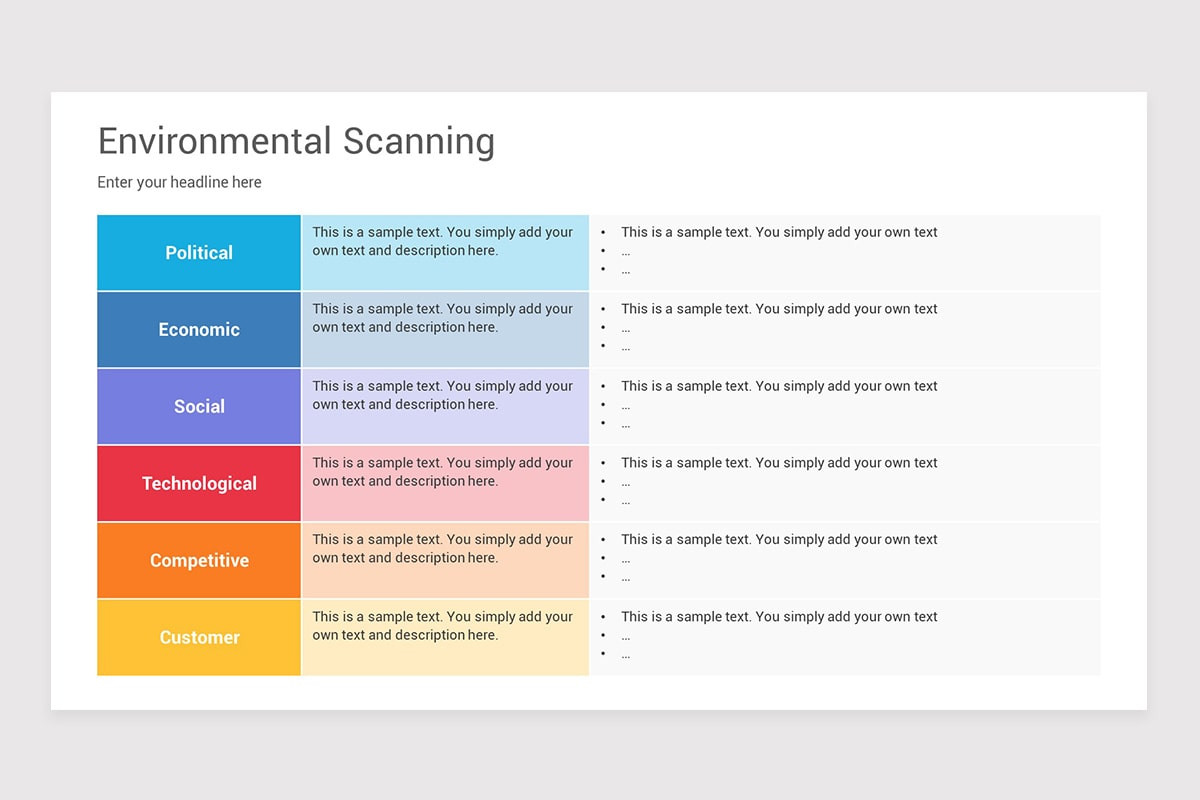Image resolution: width=1200 pixels, height=800 pixels.
Task: Click the Economic row description text
Action: 443,318
